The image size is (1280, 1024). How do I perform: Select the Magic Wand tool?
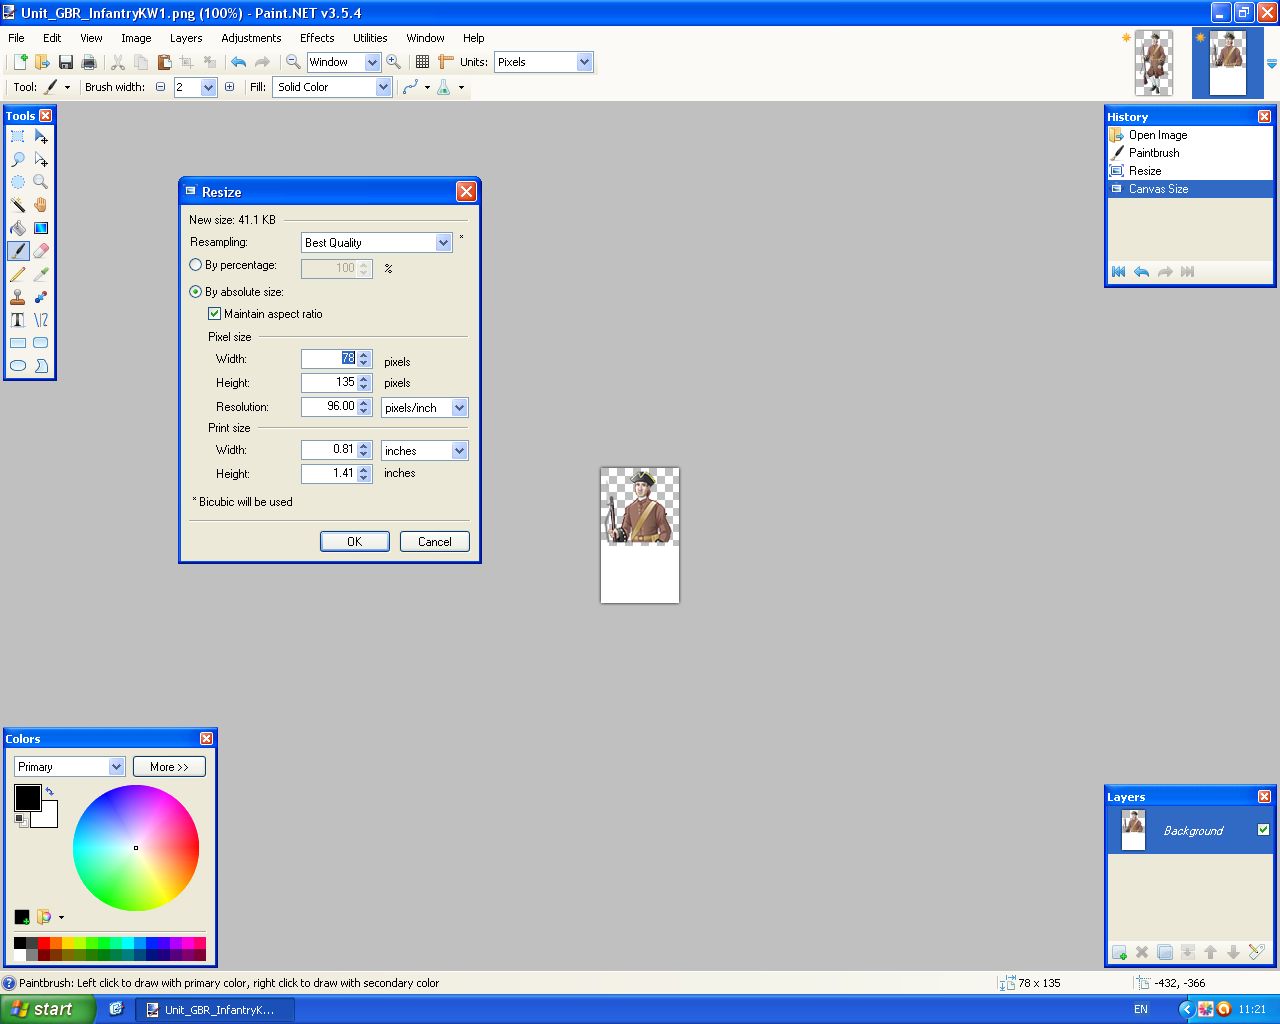[x=18, y=205]
